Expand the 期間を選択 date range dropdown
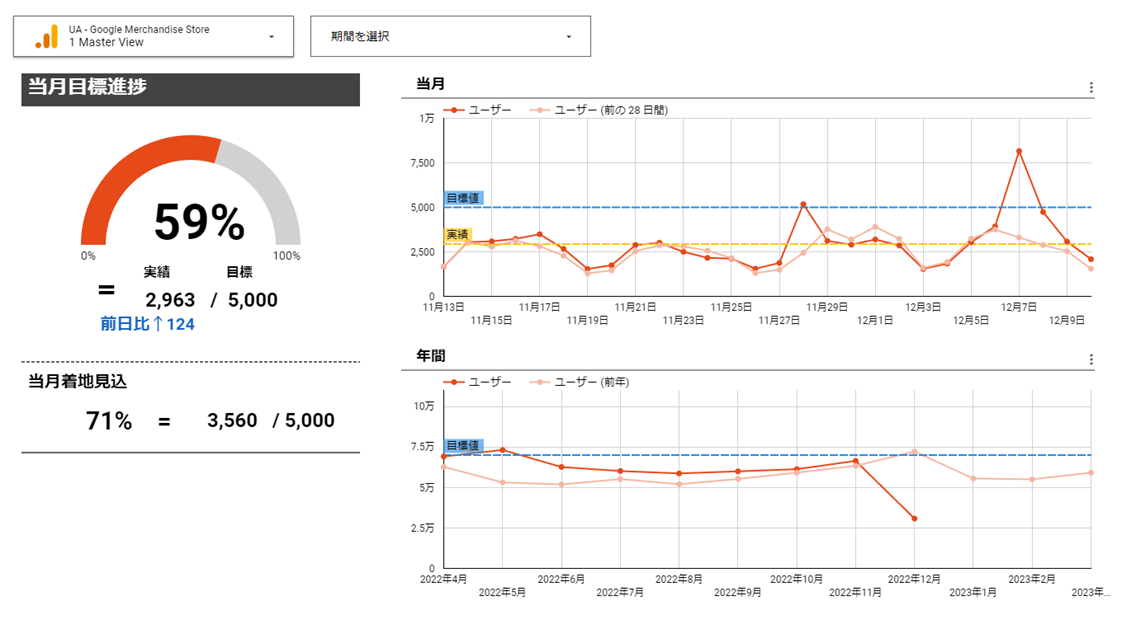Viewport: 1122px width, 629px height. pyautogui.click(x=569, y=37)
